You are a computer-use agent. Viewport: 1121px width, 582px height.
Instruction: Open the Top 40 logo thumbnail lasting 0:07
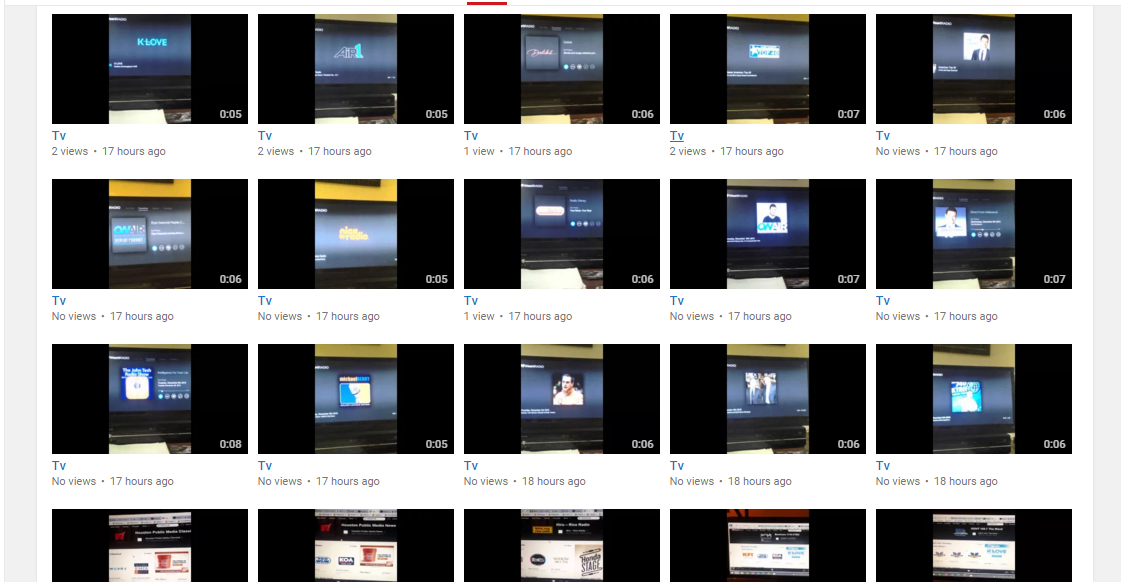click(x=768, y=69)
